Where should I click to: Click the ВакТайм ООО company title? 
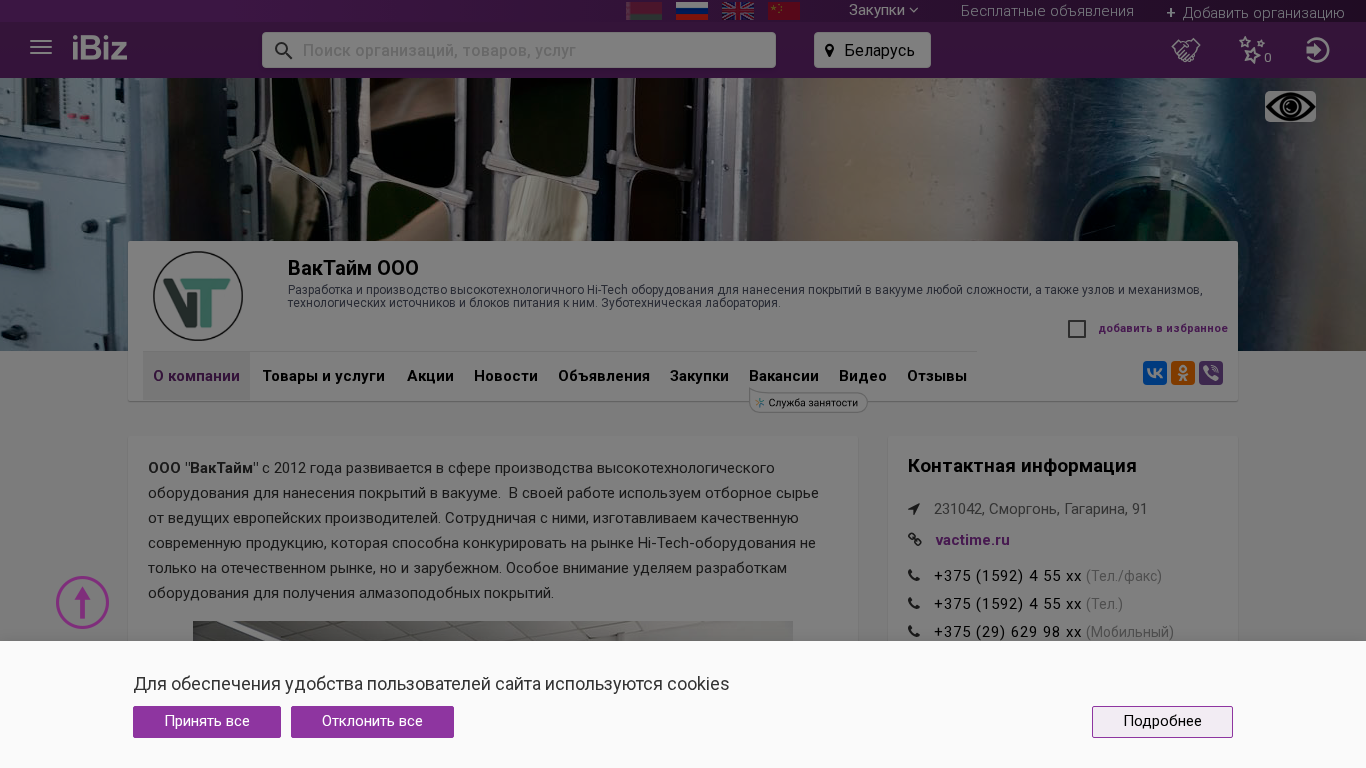pos(353,268)
